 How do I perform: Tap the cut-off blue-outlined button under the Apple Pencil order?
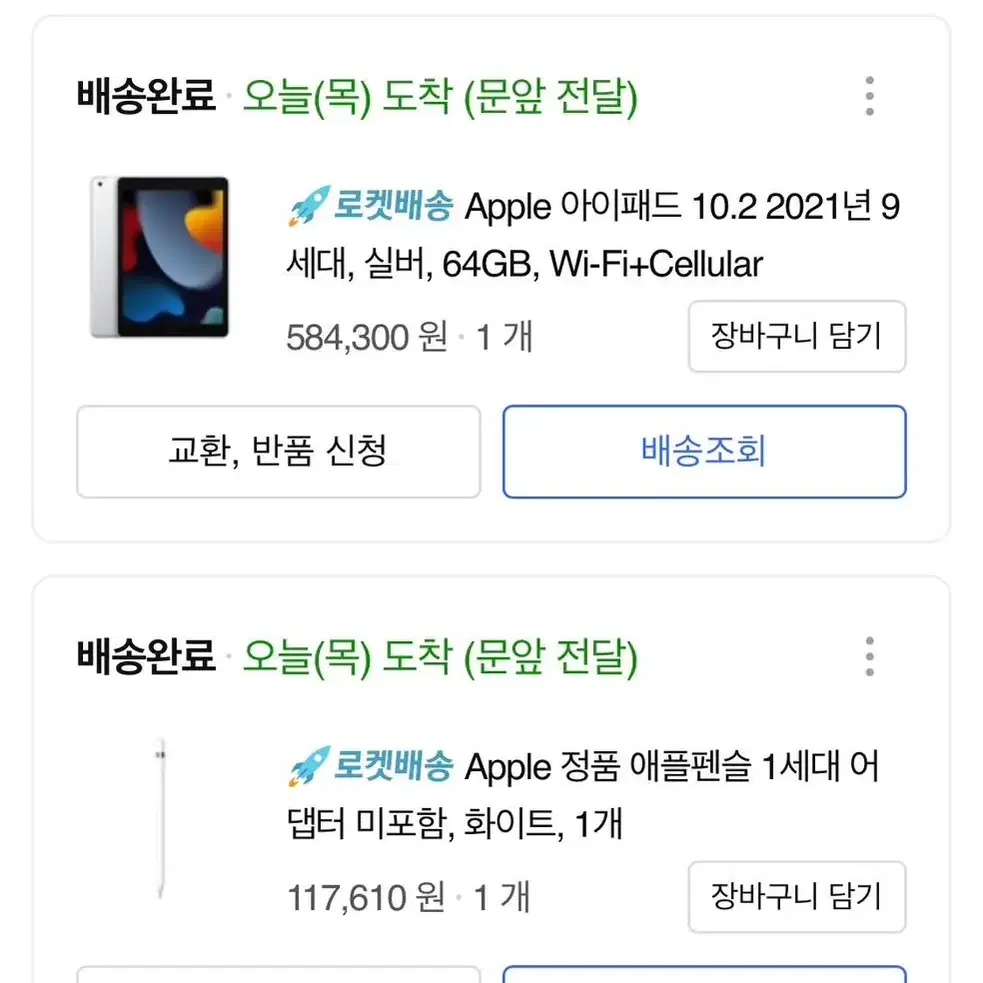pyautogui.click(x=704, y=974)
